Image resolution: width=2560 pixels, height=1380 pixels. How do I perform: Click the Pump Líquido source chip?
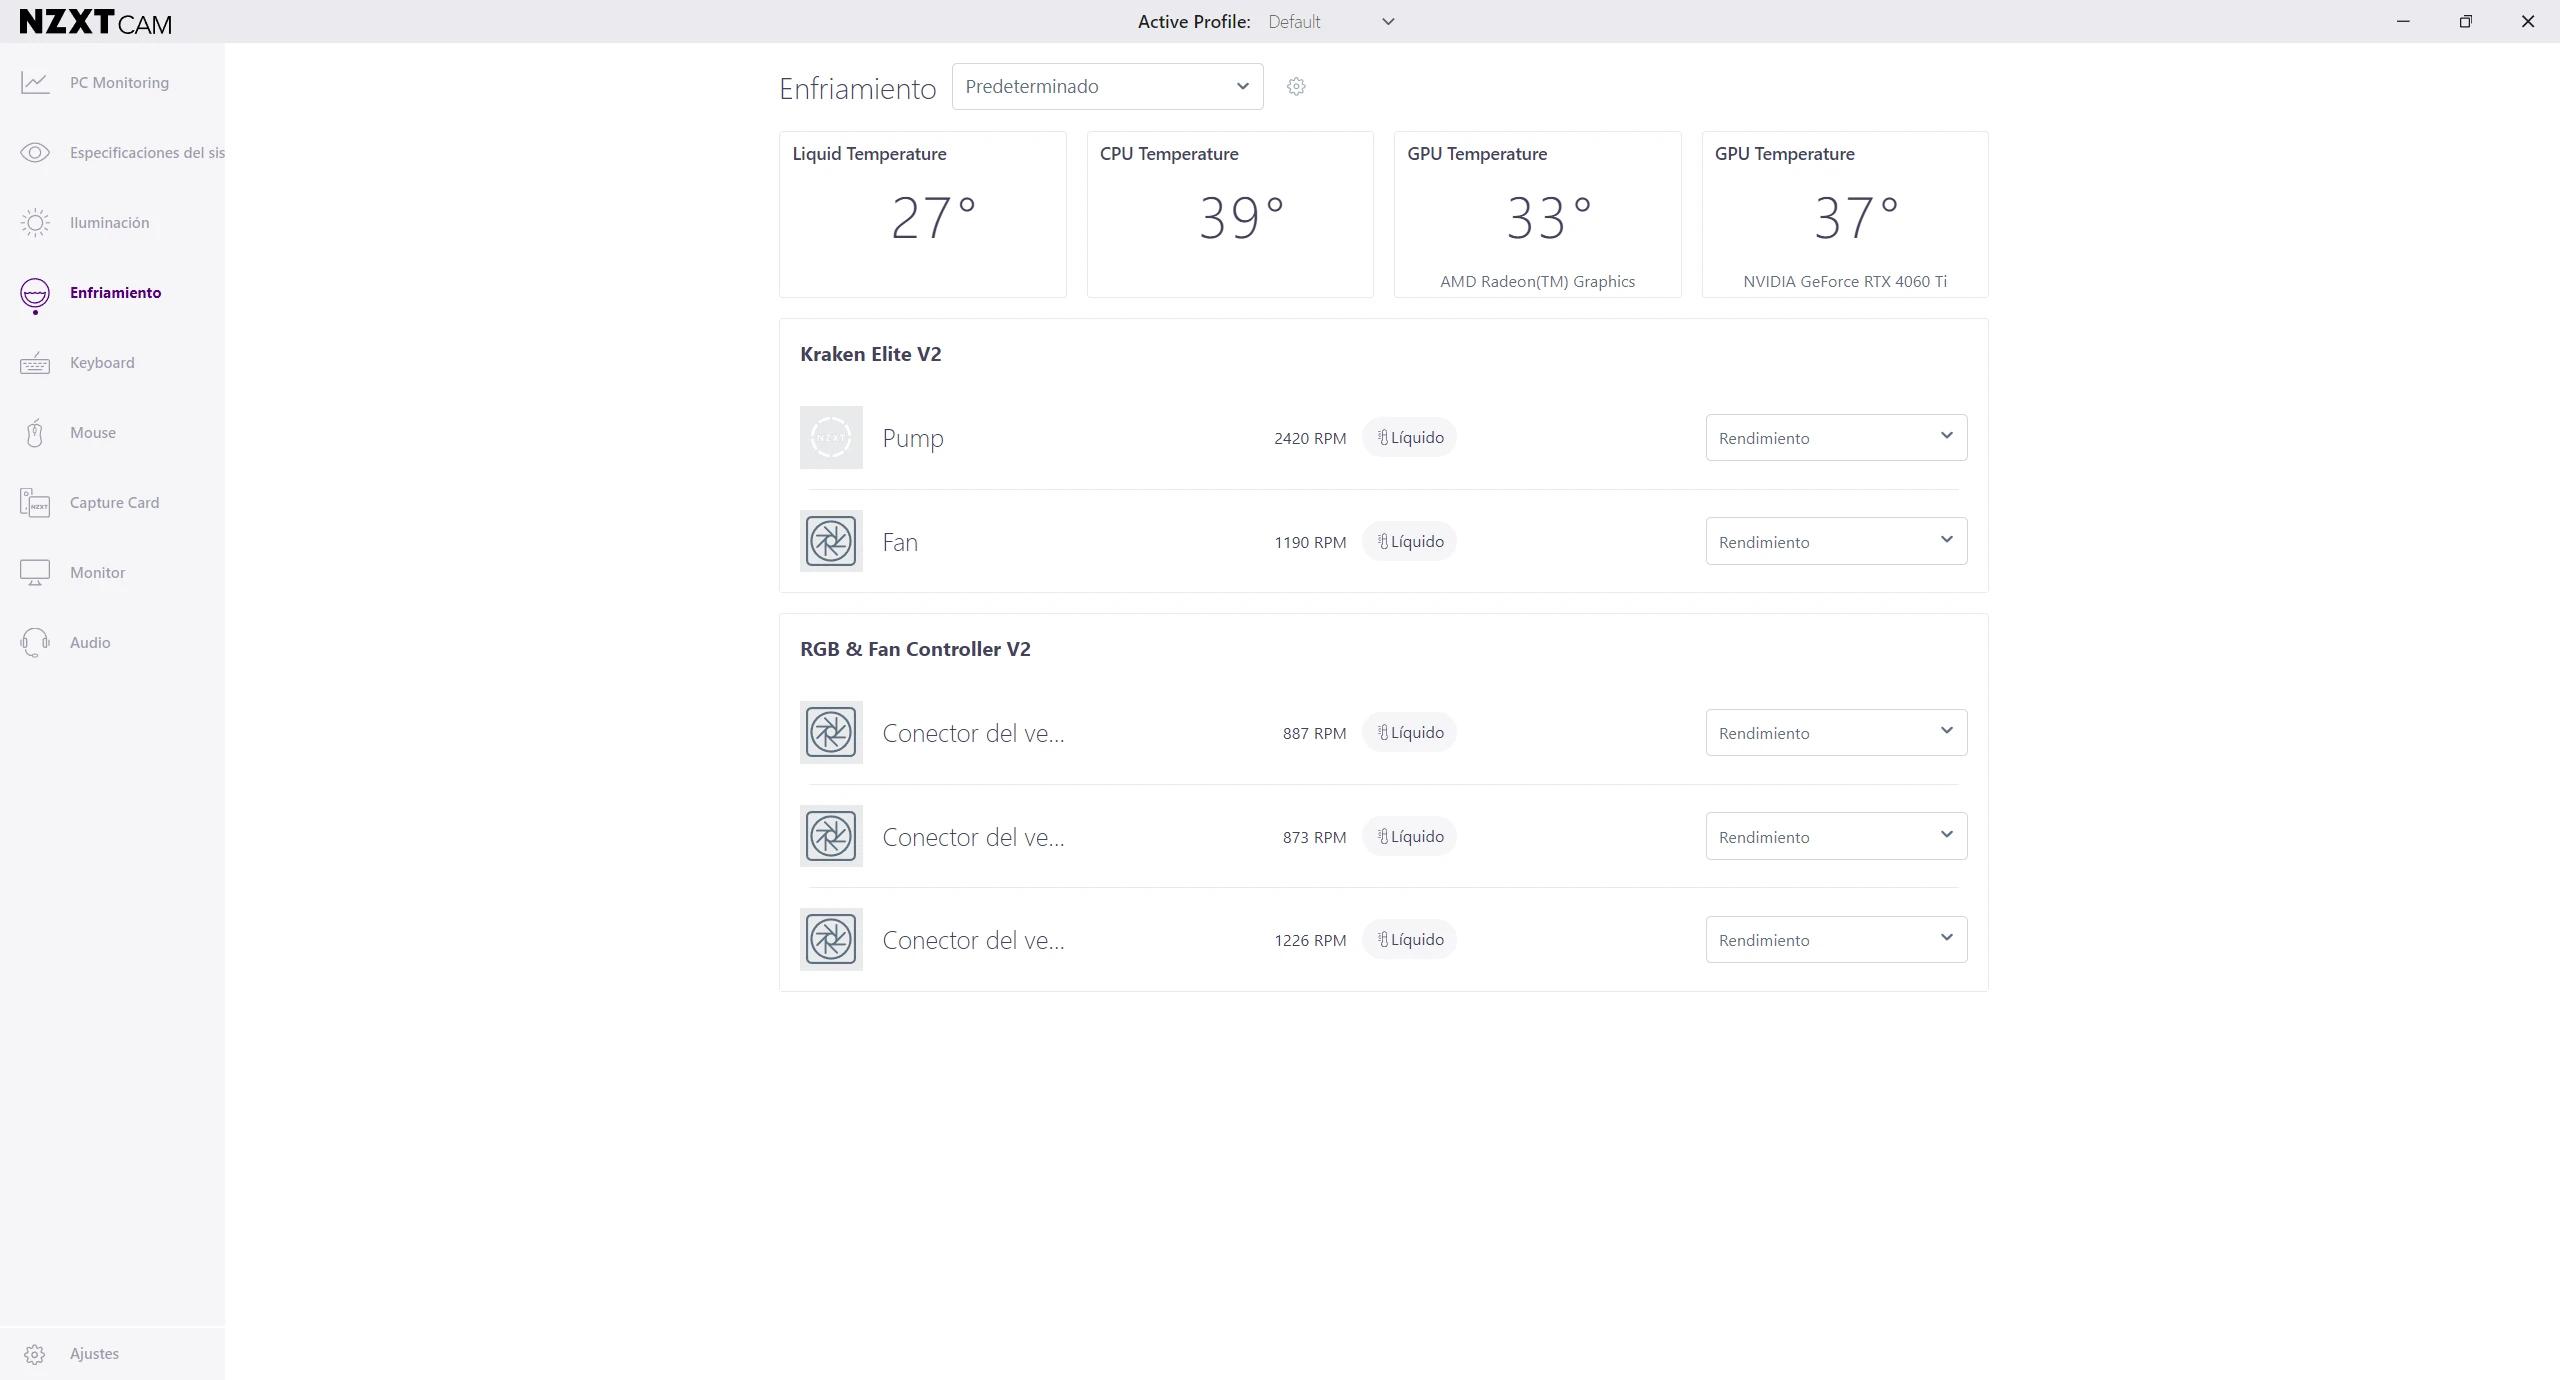click(1409, 438)
